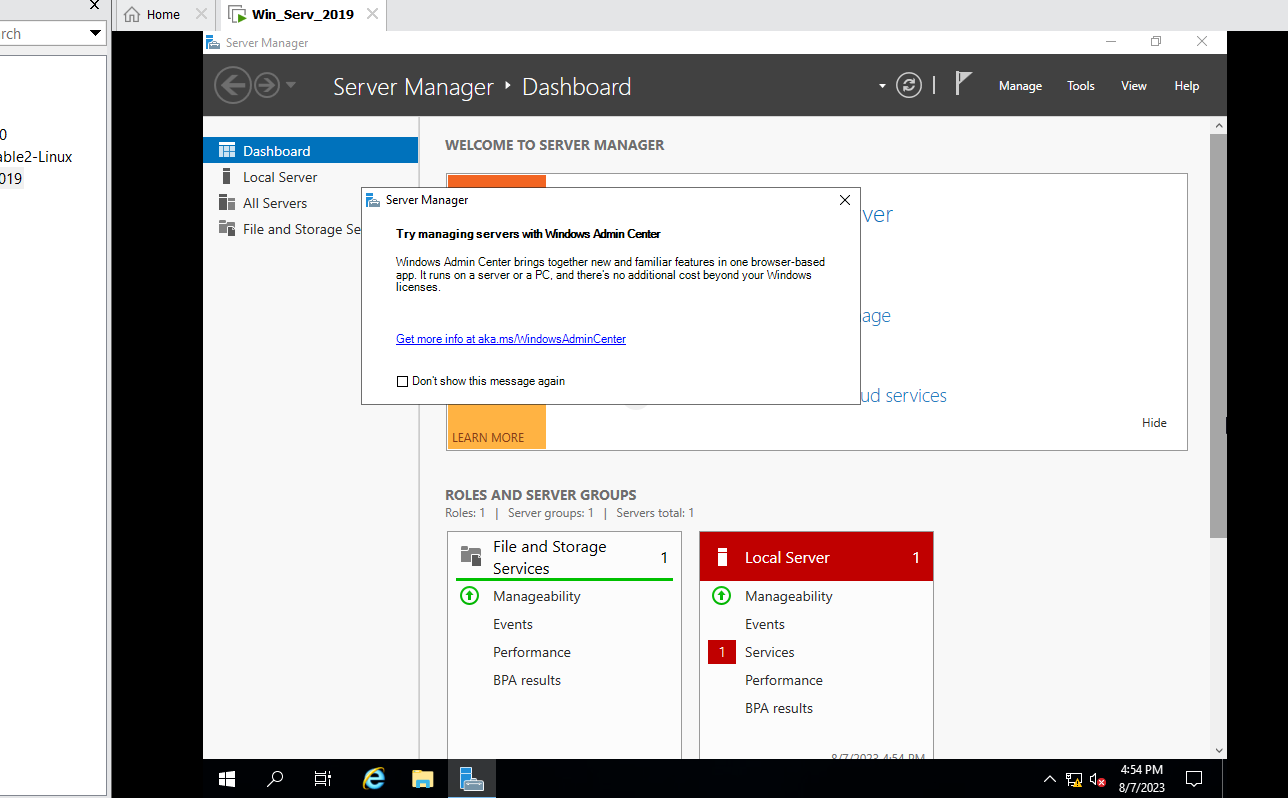Click the Local Server tile icon
The image size is (1288, 798).
pos(722,558)
